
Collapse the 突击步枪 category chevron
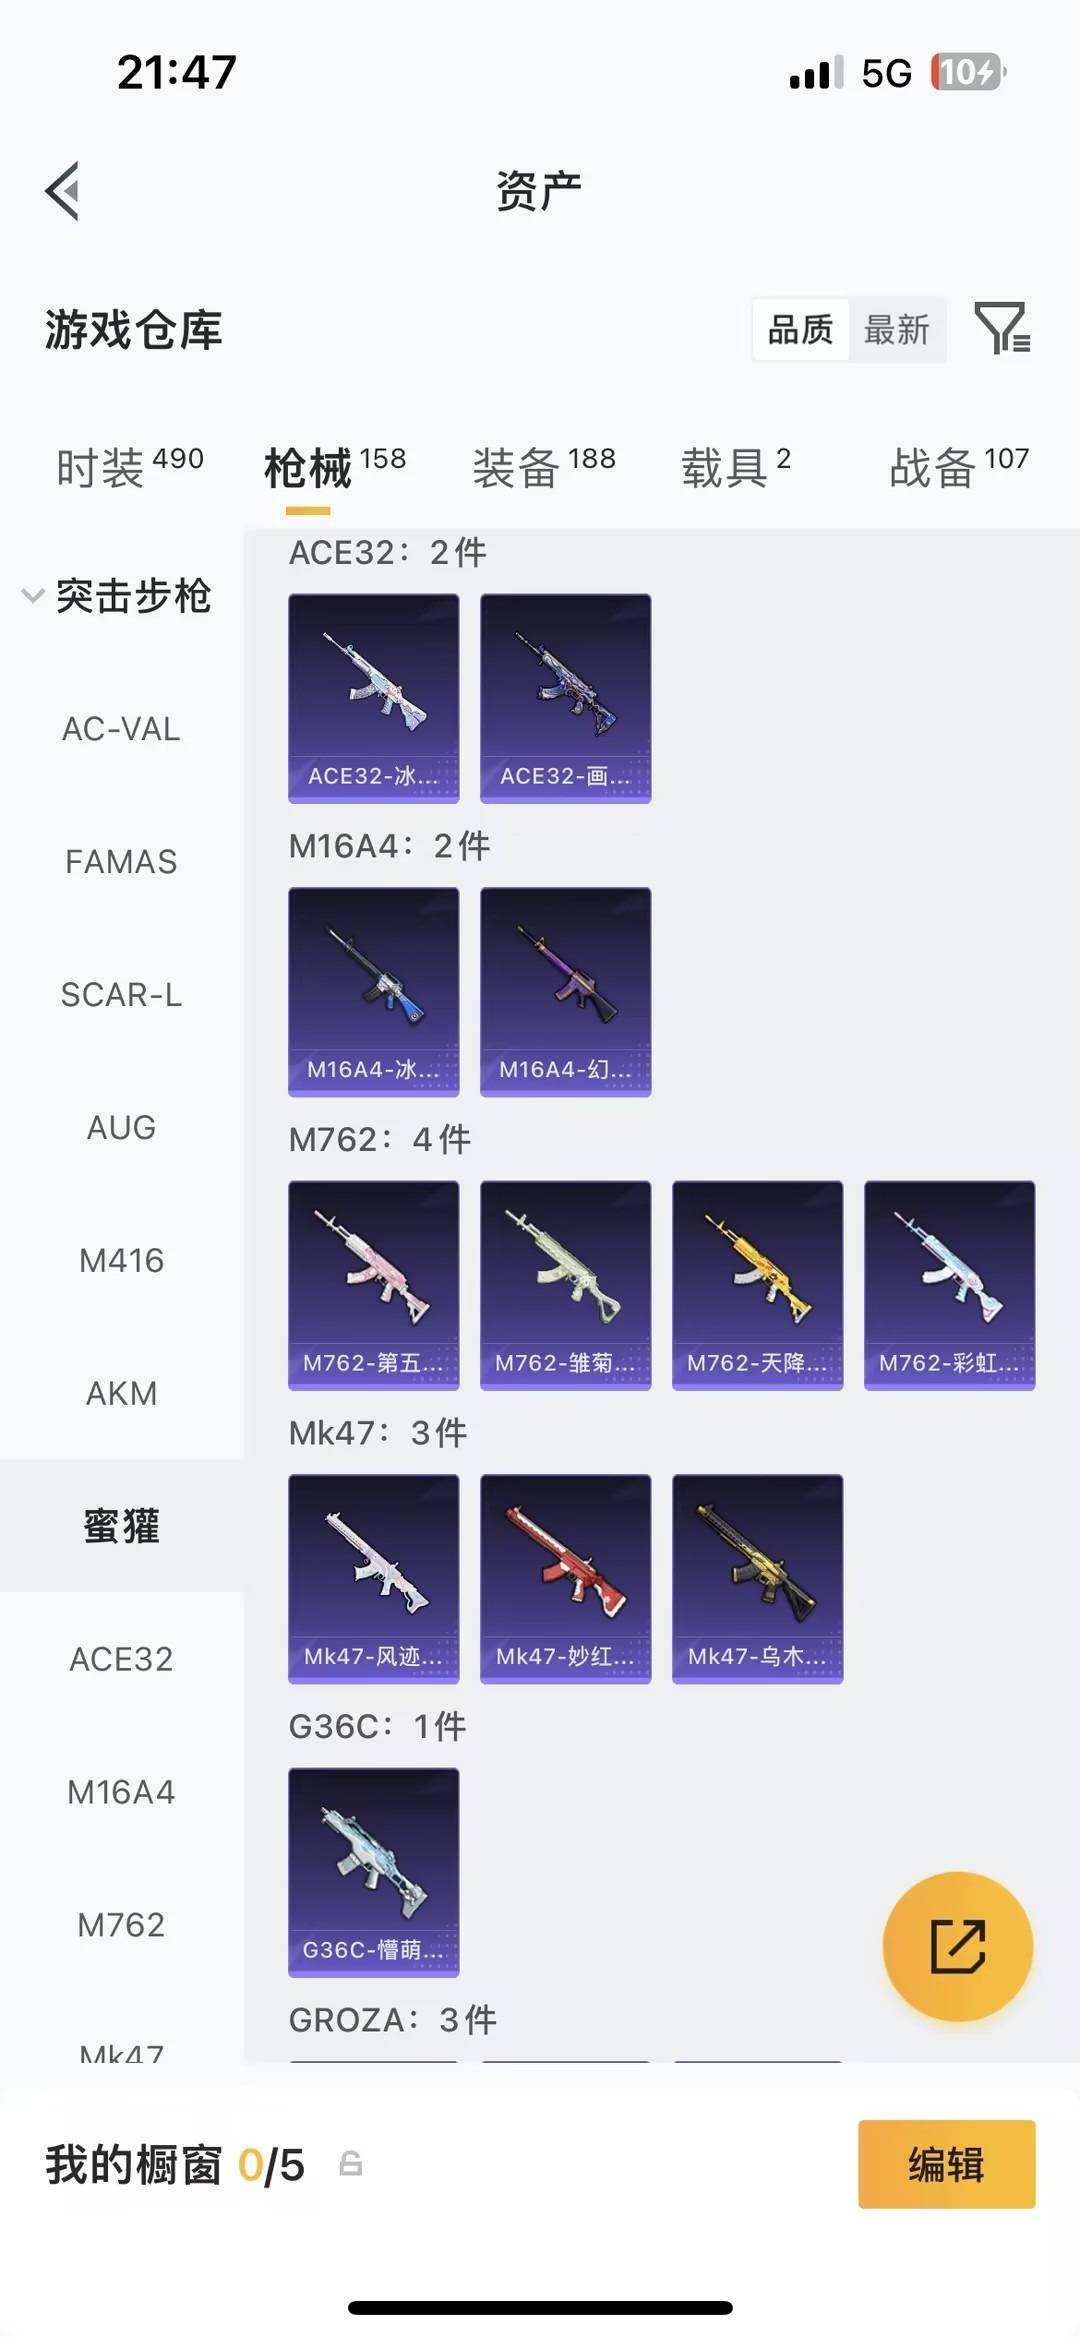click(x=32, y=596)
